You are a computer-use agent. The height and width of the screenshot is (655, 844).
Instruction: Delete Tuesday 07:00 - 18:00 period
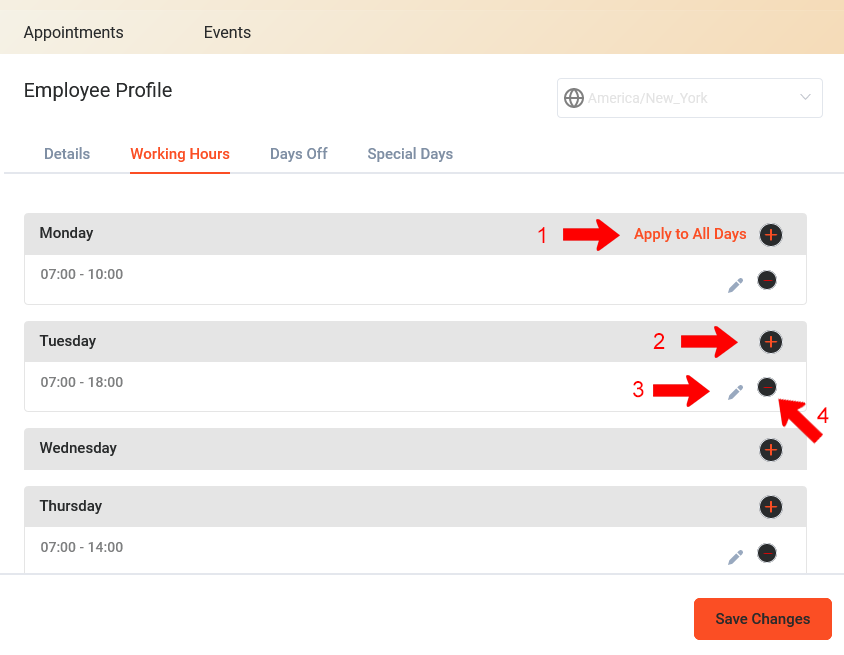(x=766, y=386)
